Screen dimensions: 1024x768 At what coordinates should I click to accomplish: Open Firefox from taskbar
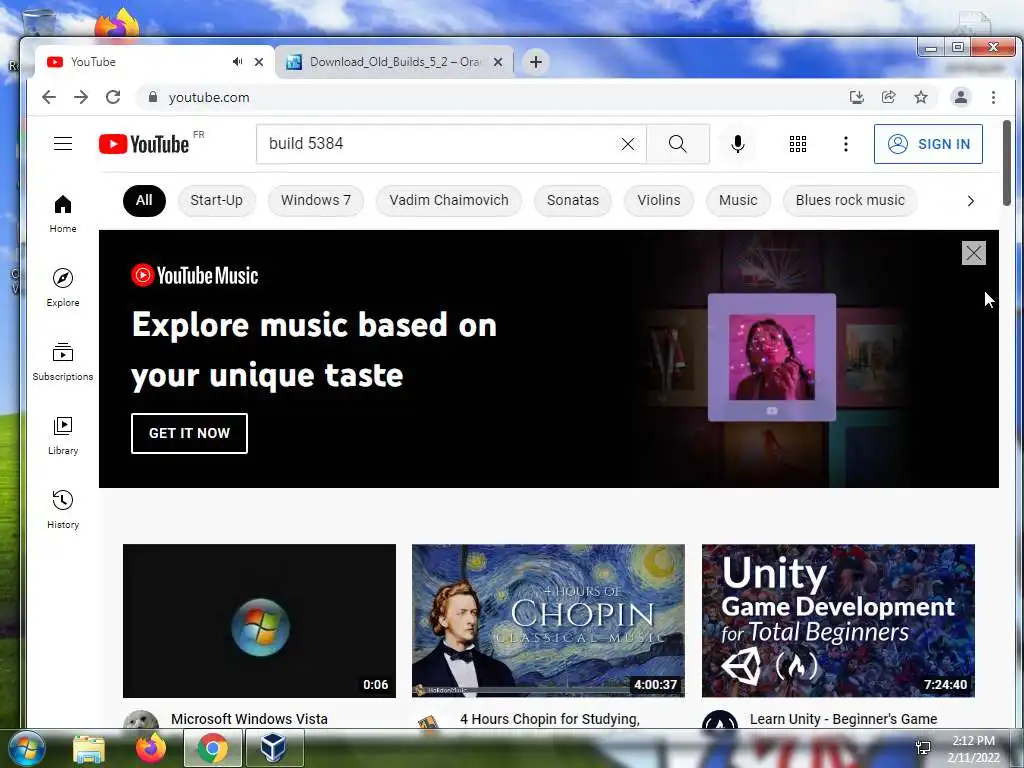coord(150,749)
